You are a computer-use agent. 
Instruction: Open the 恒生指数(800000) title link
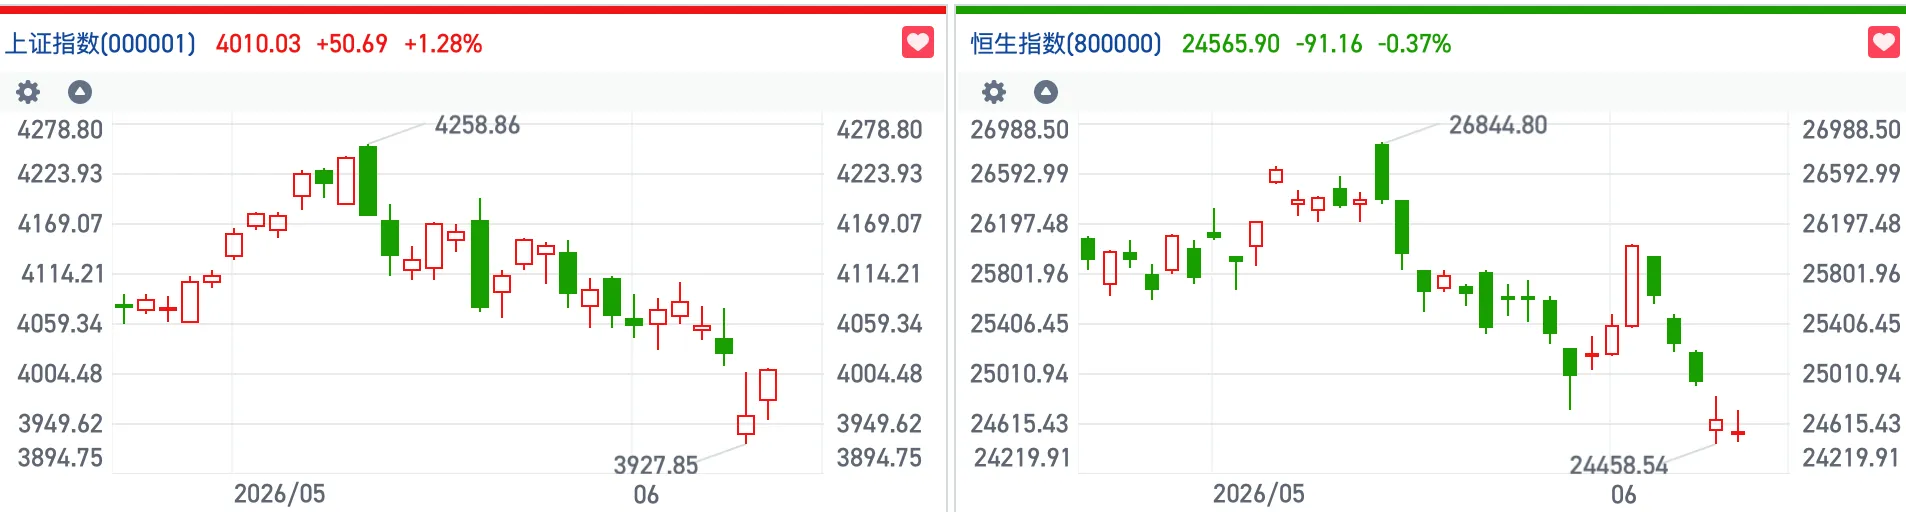tap(1066, 44)
